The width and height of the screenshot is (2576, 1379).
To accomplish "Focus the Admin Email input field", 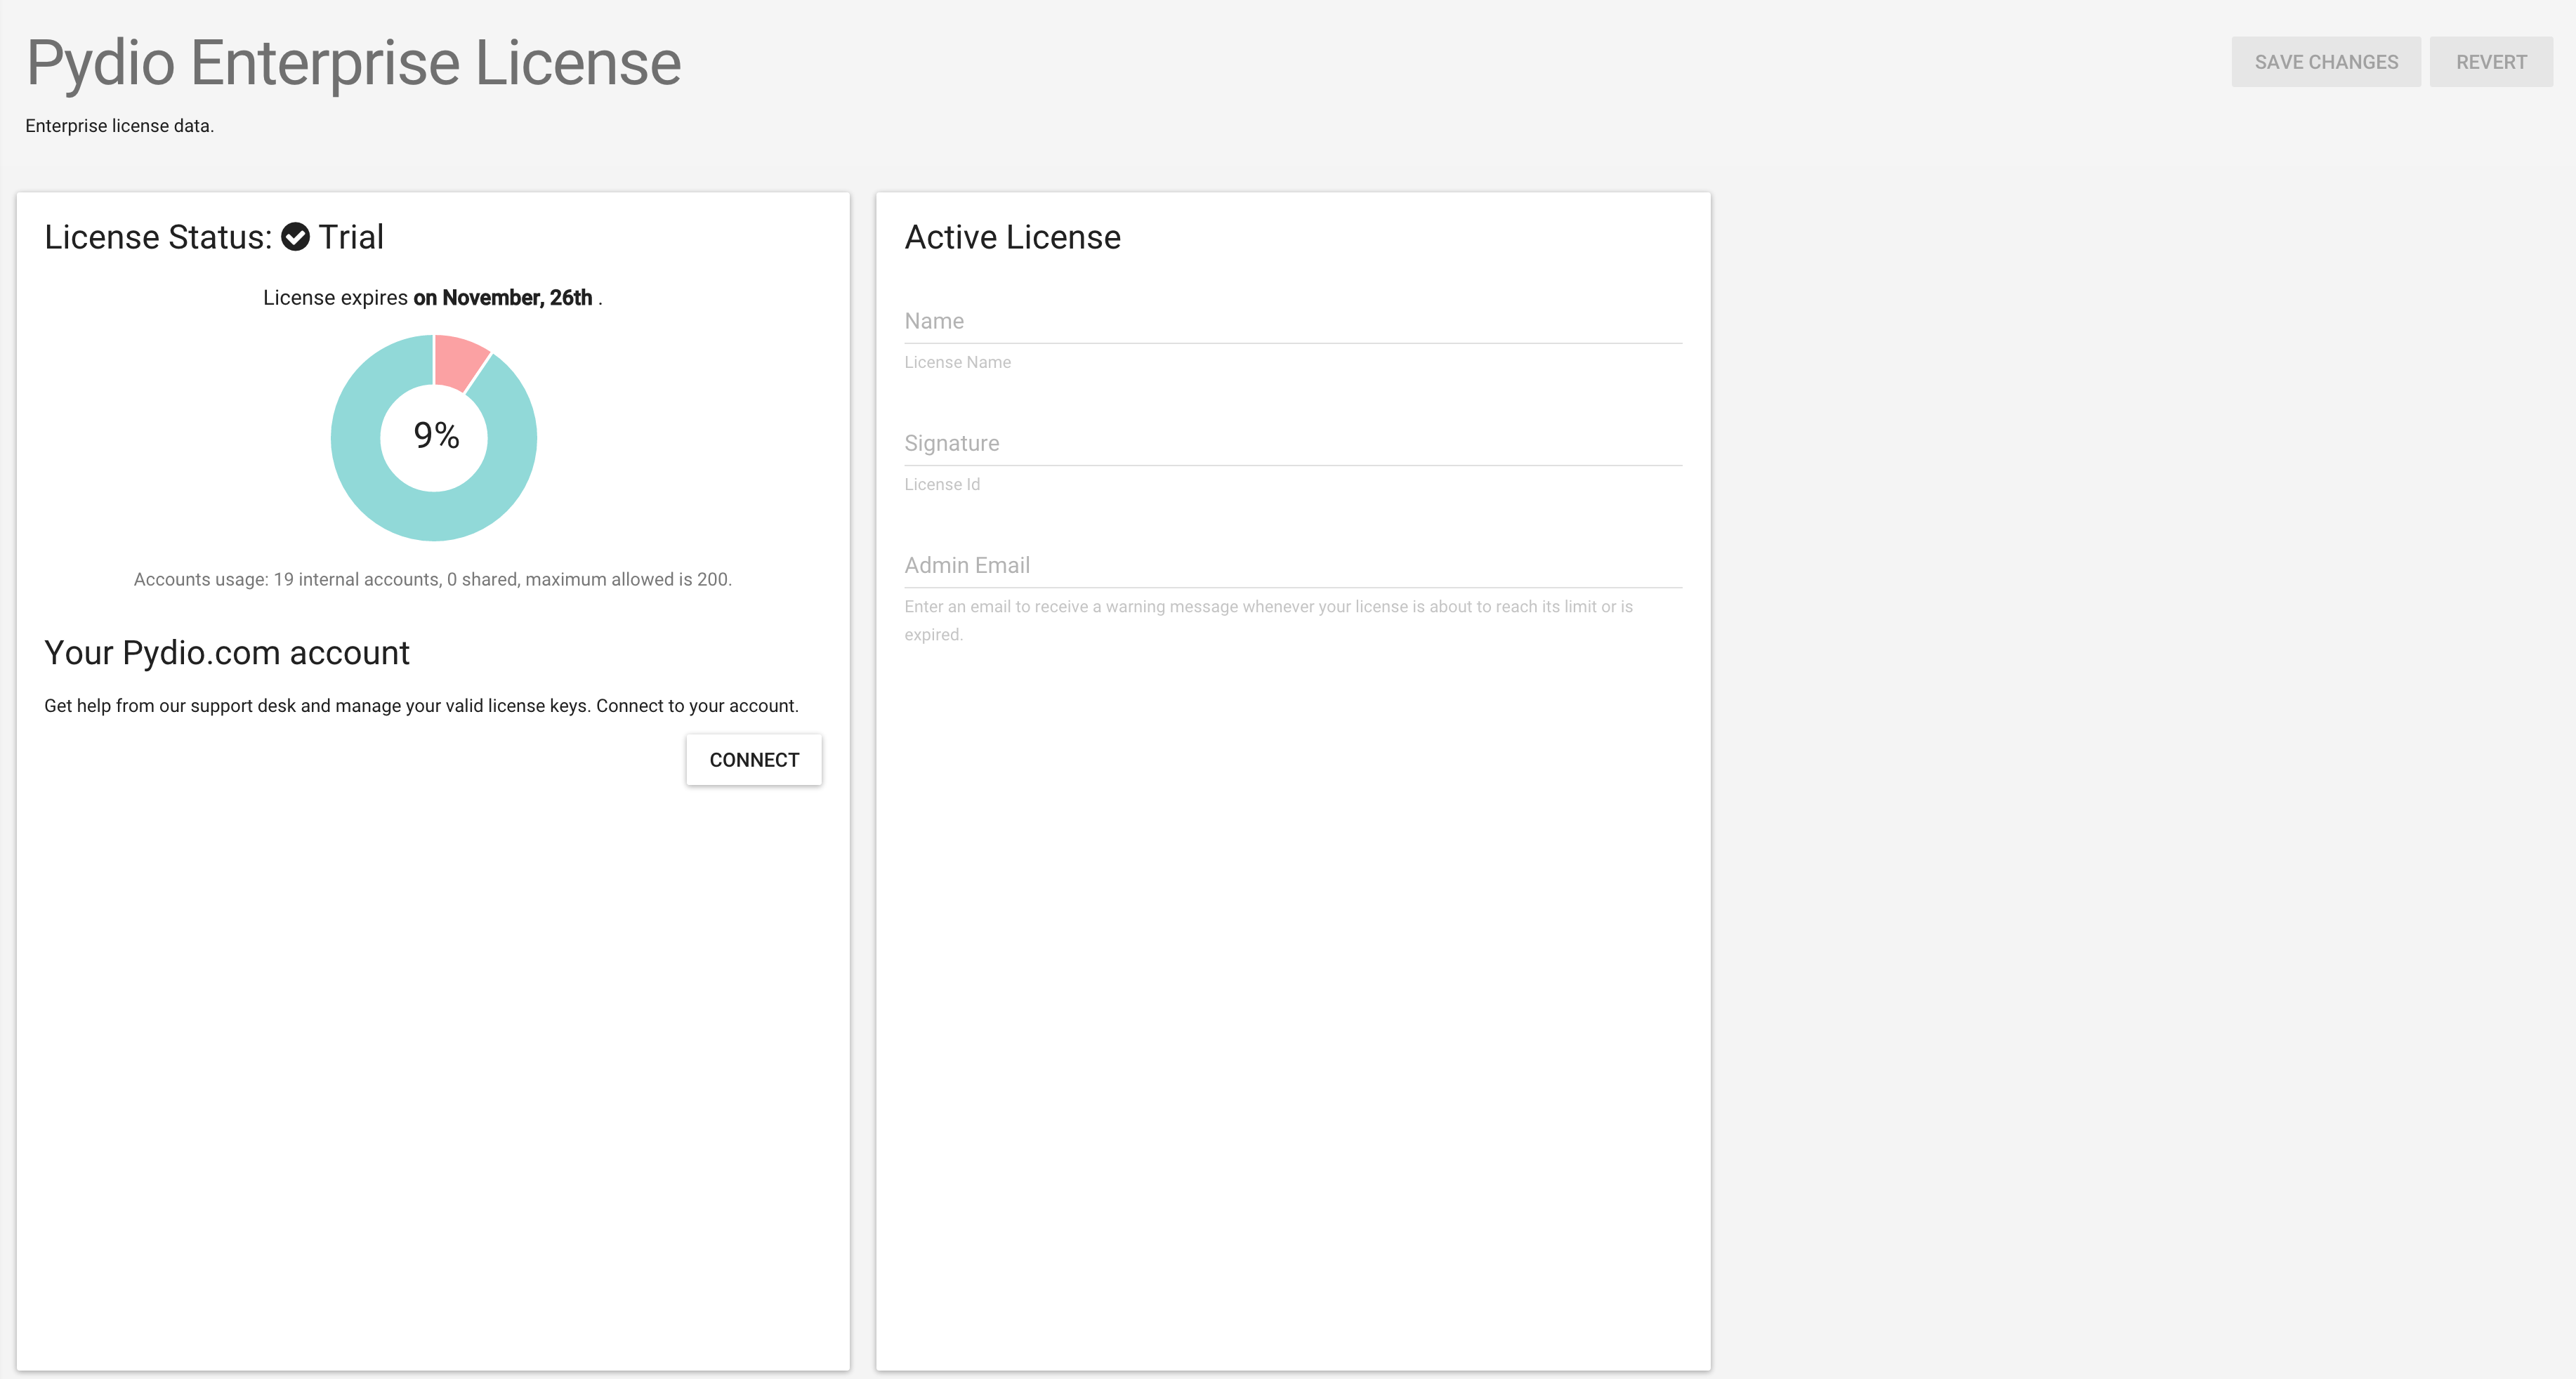I will pos(1293,565).
